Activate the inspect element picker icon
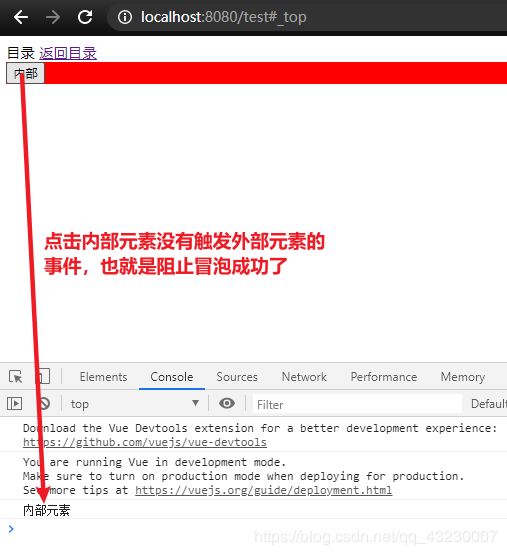 tap(16, 376)
